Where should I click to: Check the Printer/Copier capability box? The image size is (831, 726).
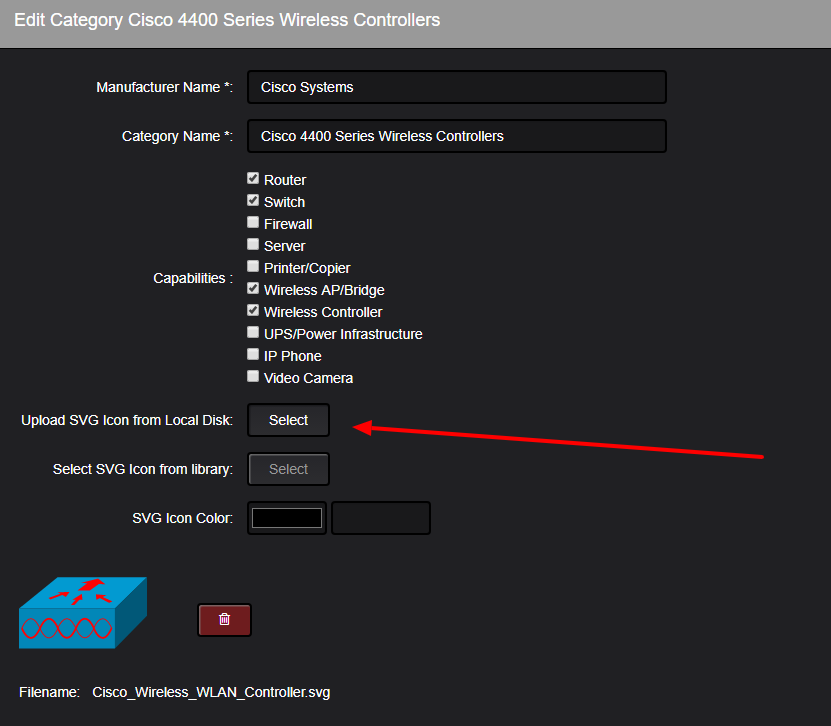(x=253, y=267)
